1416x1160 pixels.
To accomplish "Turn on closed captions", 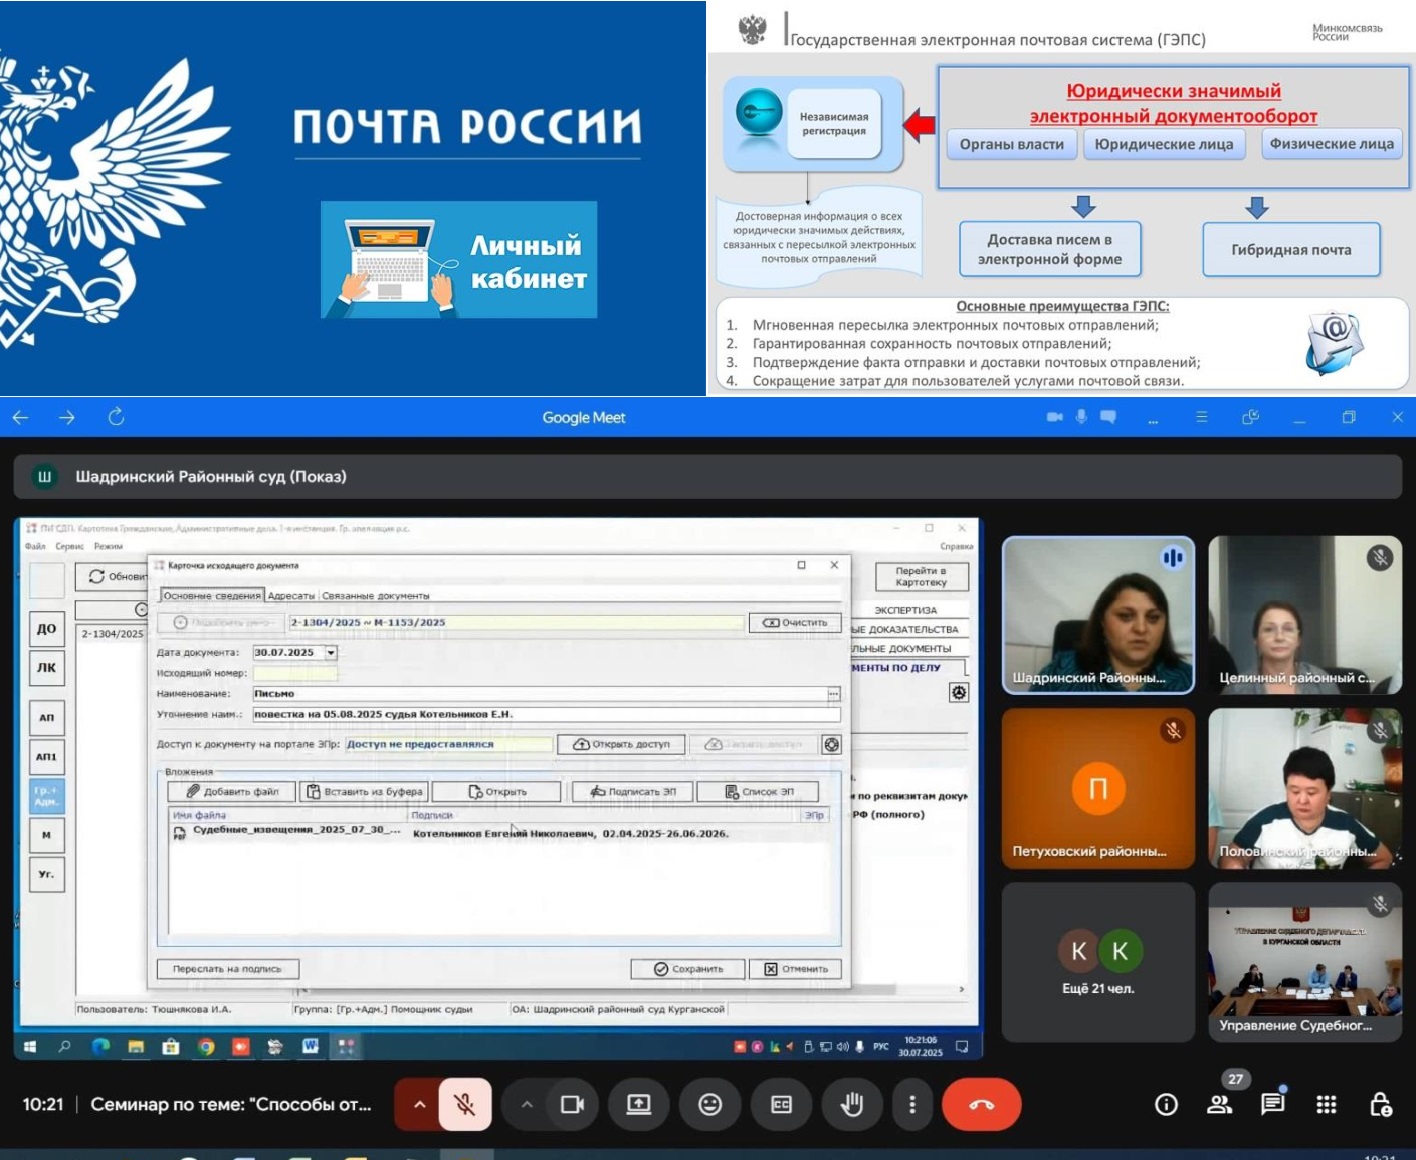I will (x=781, y=1105).
